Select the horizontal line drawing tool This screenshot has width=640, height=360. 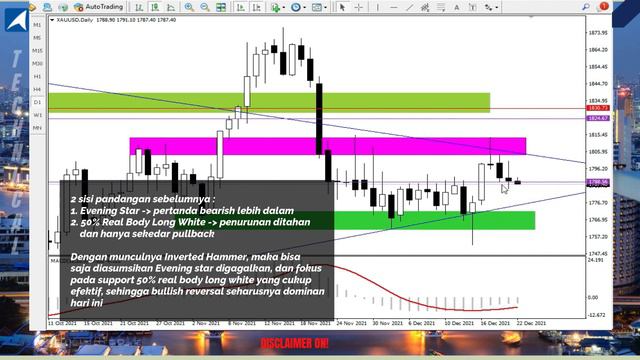pyautogui.click(x=393, y=7)
